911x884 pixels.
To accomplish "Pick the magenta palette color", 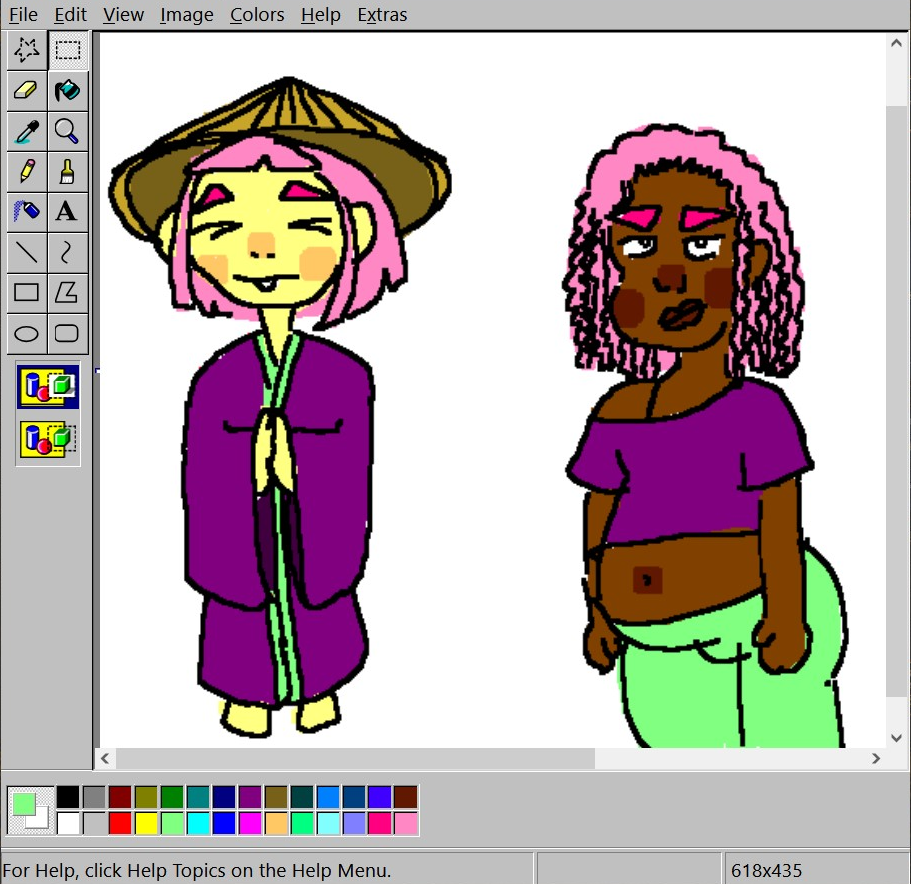I will coord(250,824).
